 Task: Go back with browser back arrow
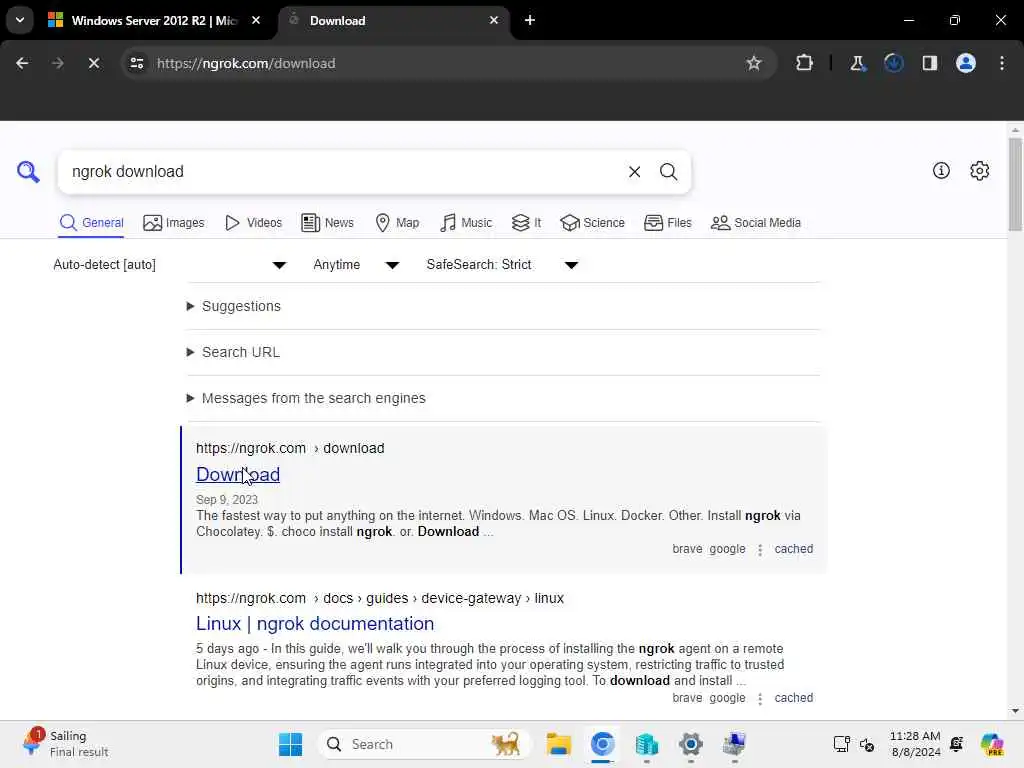coord(22,63)
